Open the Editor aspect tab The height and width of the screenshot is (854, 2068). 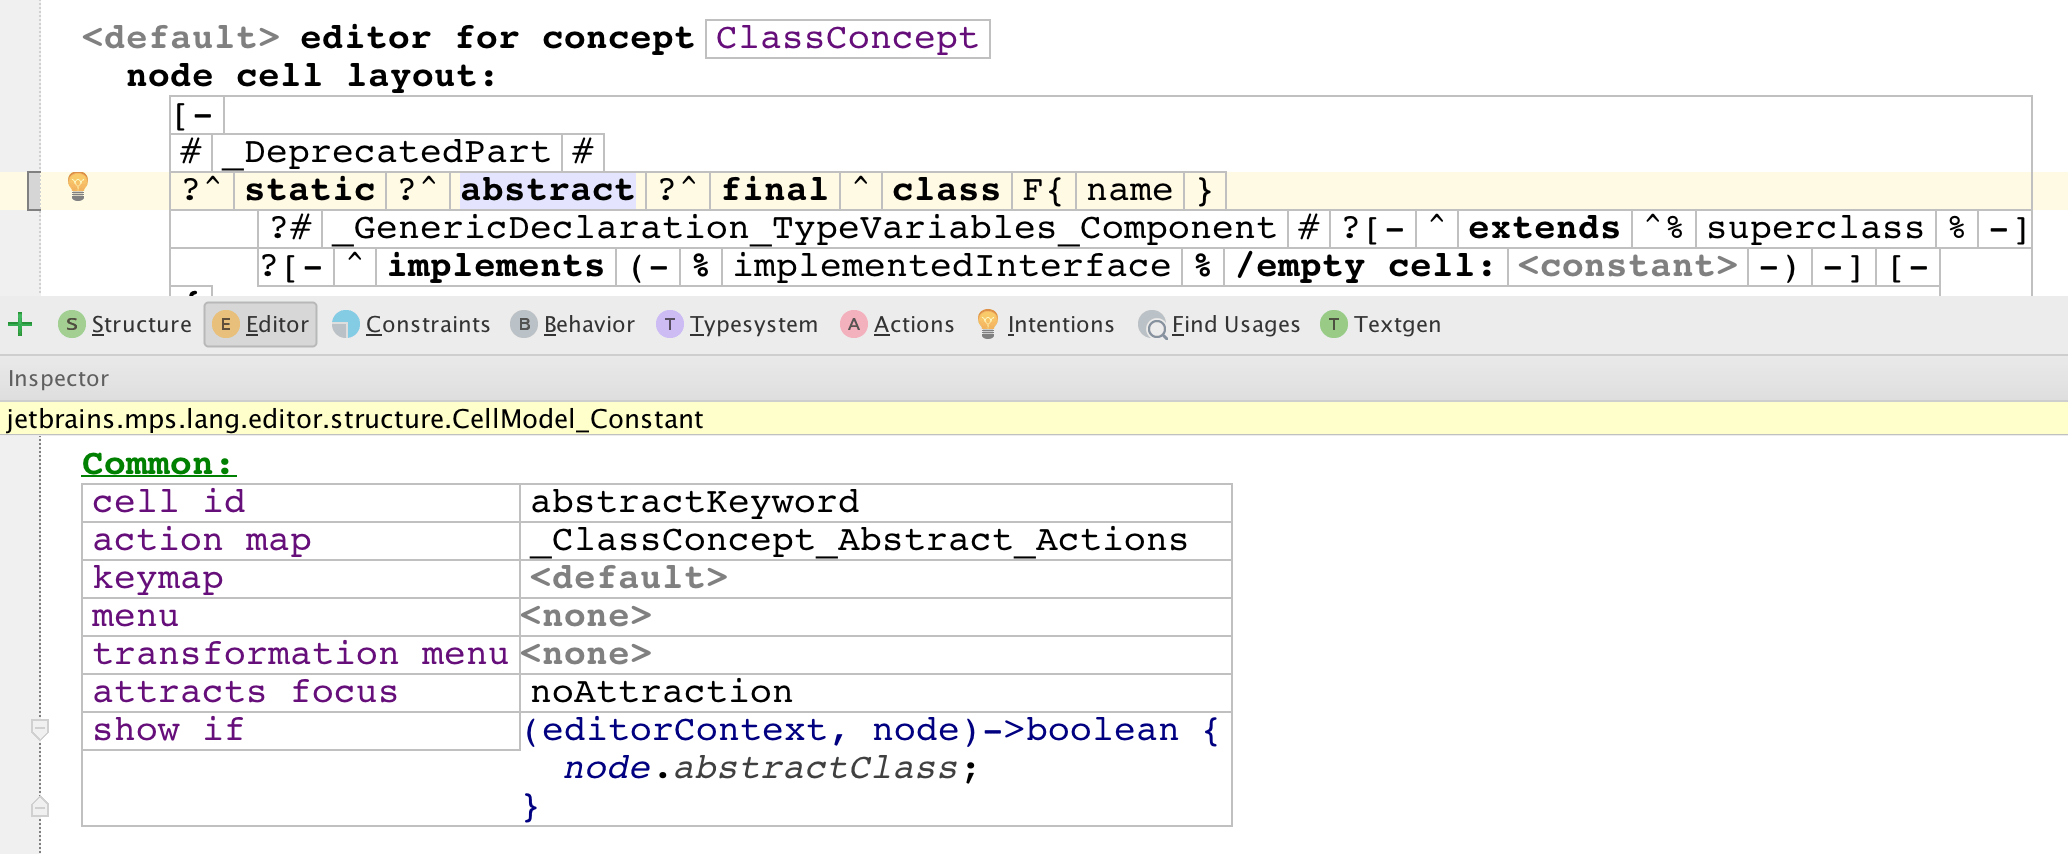click(x=261, y=324)
